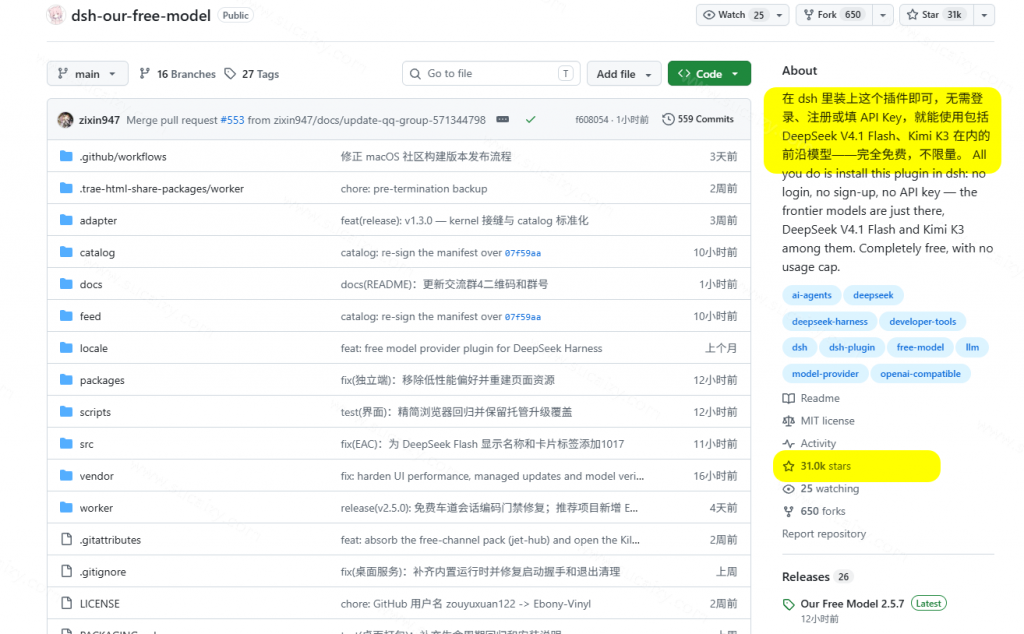This screenshot has width=1024, height=634.
Task: Open the Watch notifications dropdown
Action: tap(742, 15)
